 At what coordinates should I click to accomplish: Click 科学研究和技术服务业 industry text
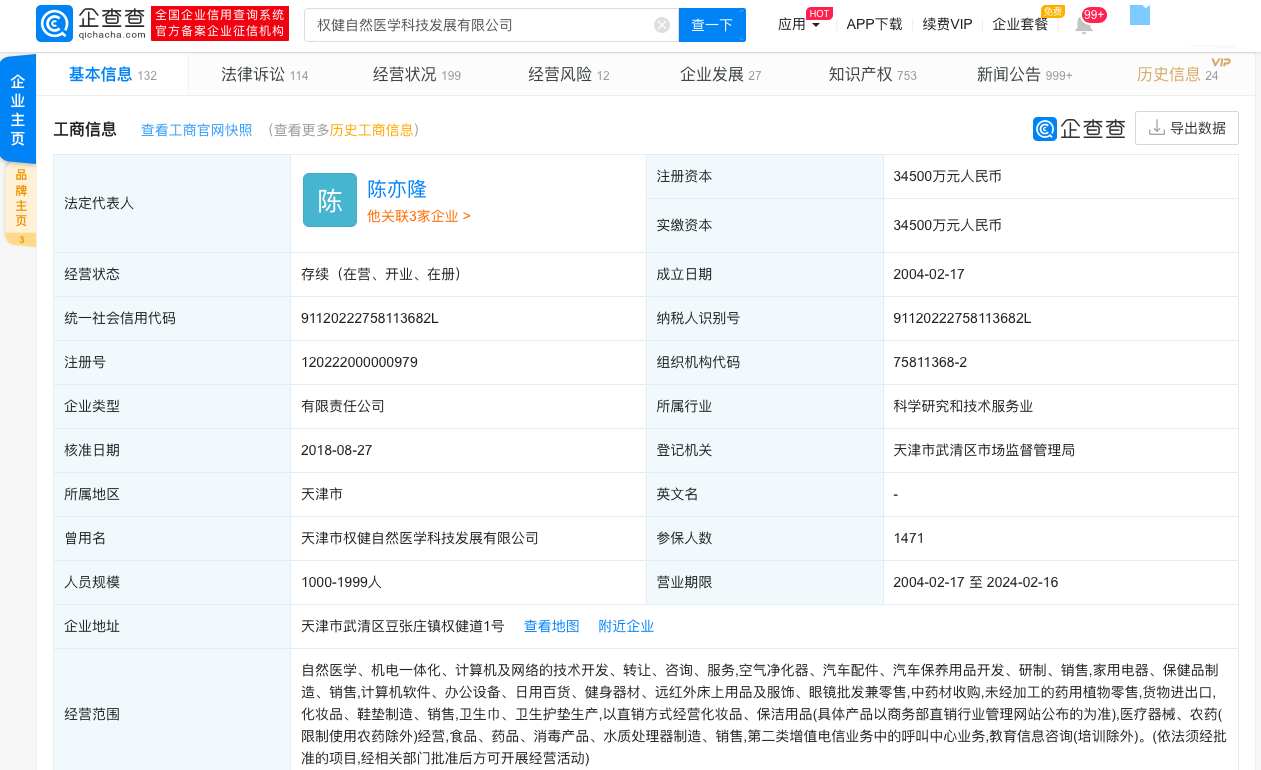click(963, 406)
